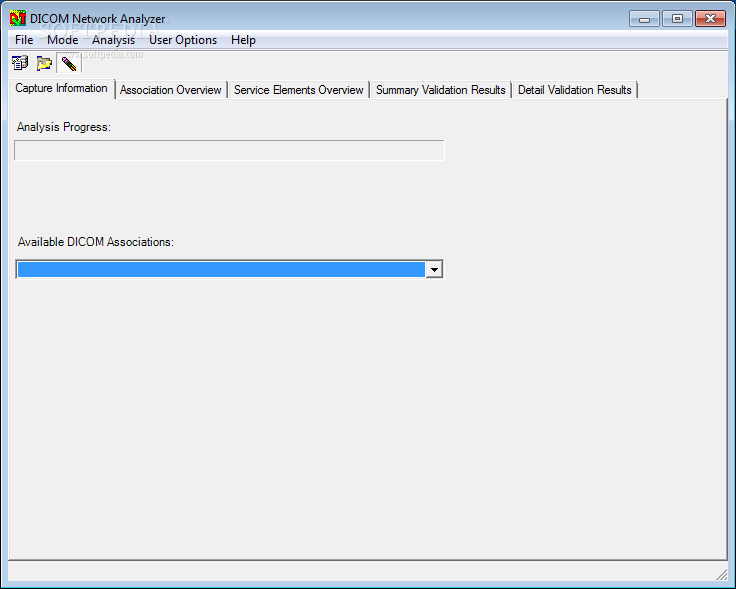736x589 pixels.
Task: Click the open folder toolbar icon
Action: point(44,63)
